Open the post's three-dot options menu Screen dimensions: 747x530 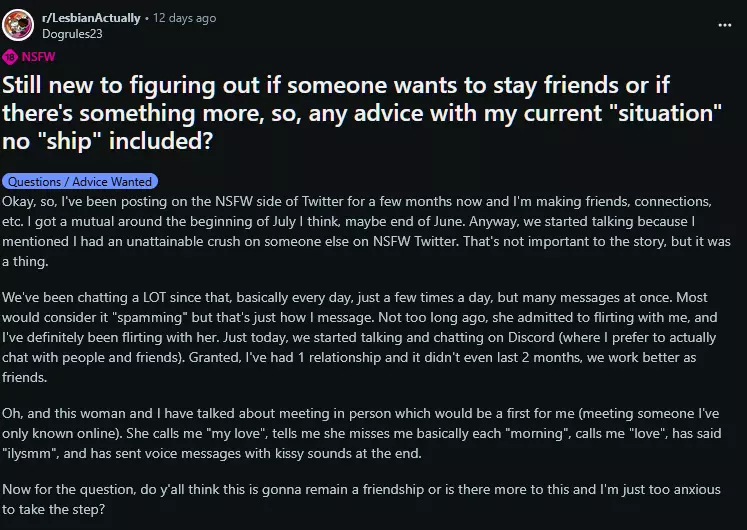(x=725, y=25)
